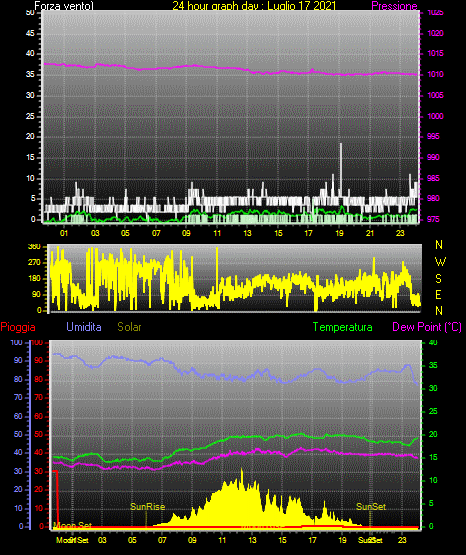The width and height of the screenshot is (466, 555).
Task: Select pressure axis value 1020
Action: point(435,33)
